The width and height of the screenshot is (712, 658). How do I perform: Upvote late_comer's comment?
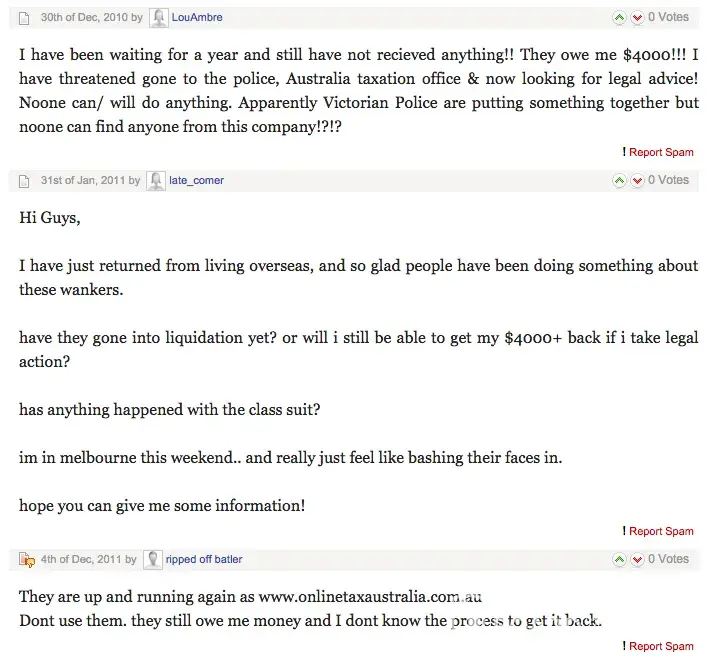[x=619, y=181]
